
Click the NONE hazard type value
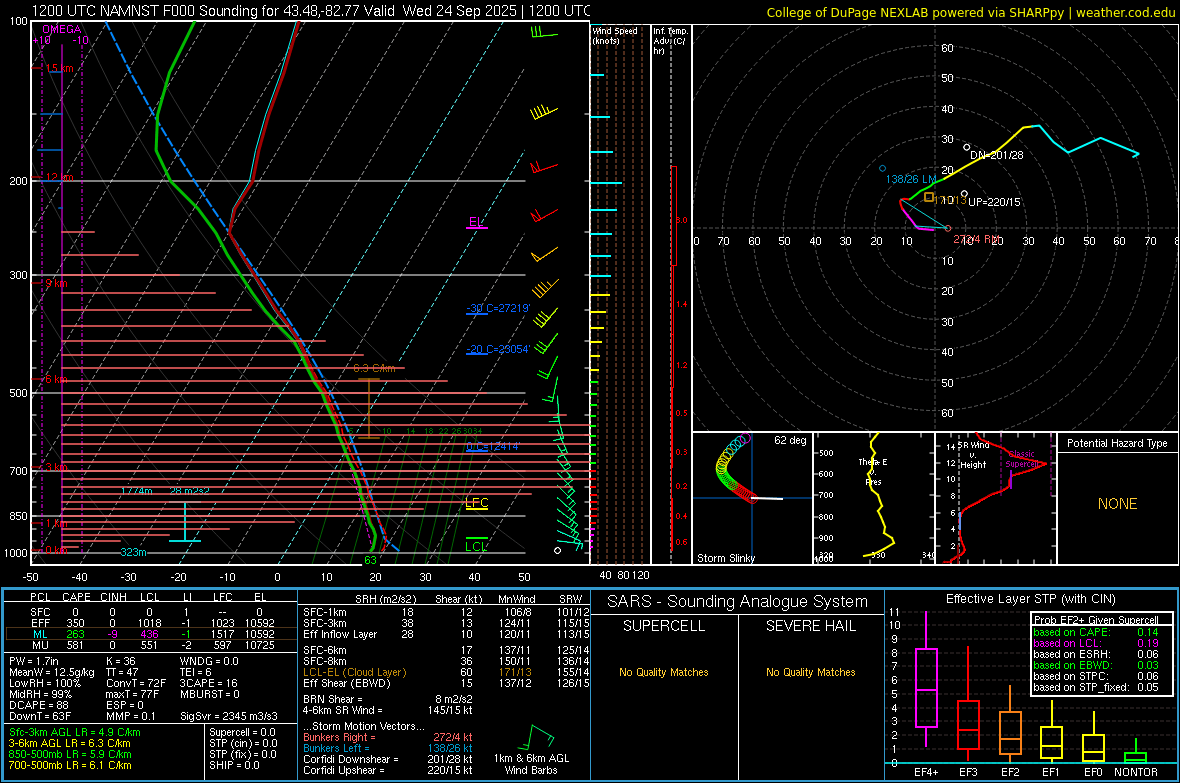(x=1118, y=504)
